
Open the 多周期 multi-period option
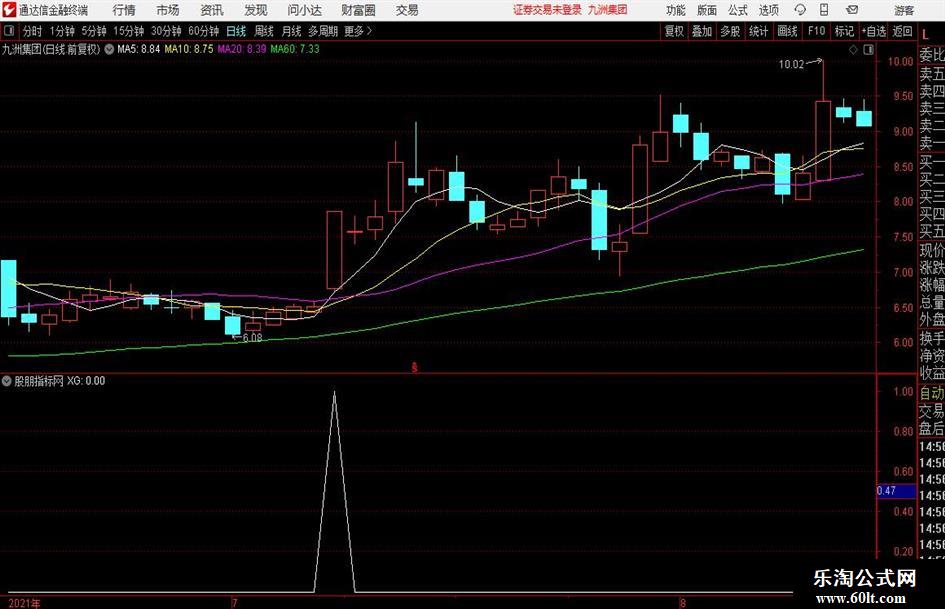[323, 31]
